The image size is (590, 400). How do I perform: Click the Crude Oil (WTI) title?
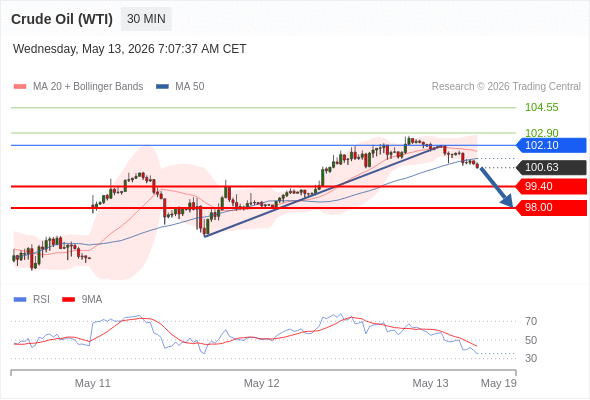coord(62,19)
